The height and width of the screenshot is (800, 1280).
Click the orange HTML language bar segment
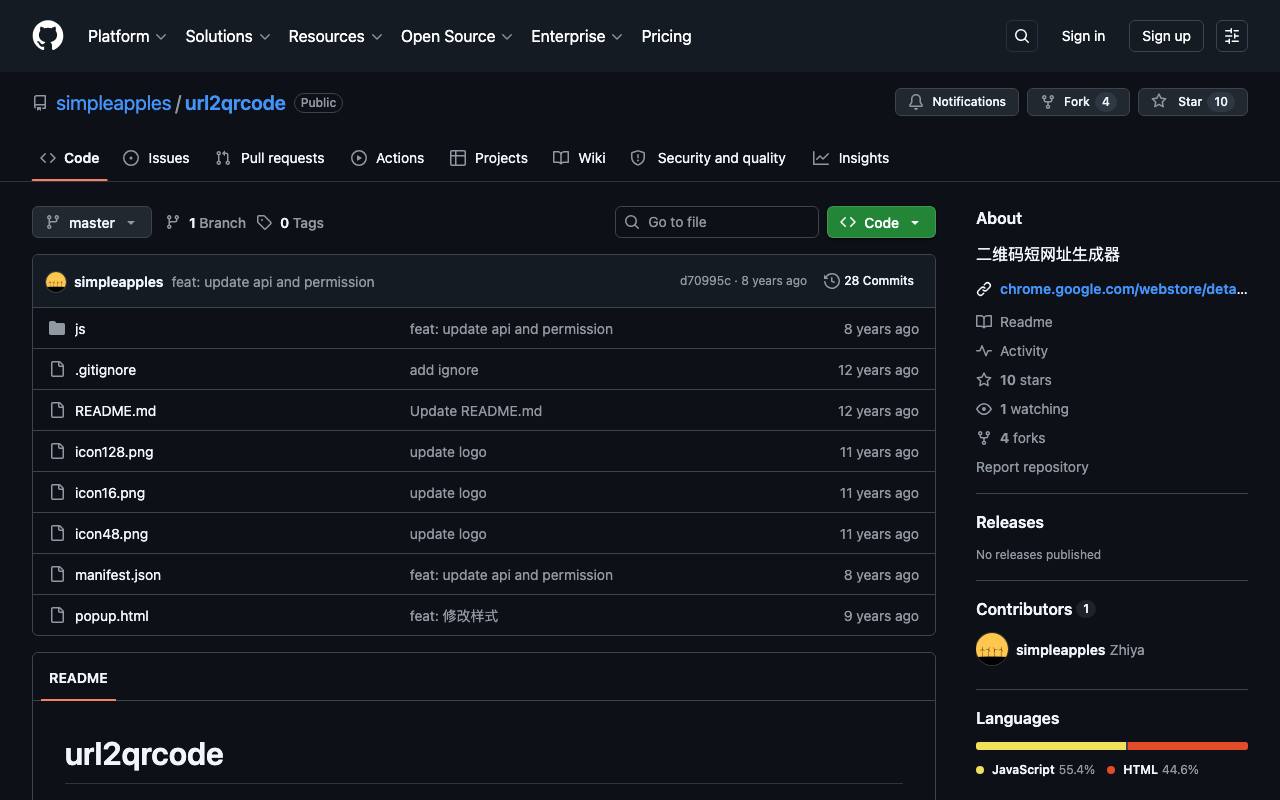click(1188, 746)
